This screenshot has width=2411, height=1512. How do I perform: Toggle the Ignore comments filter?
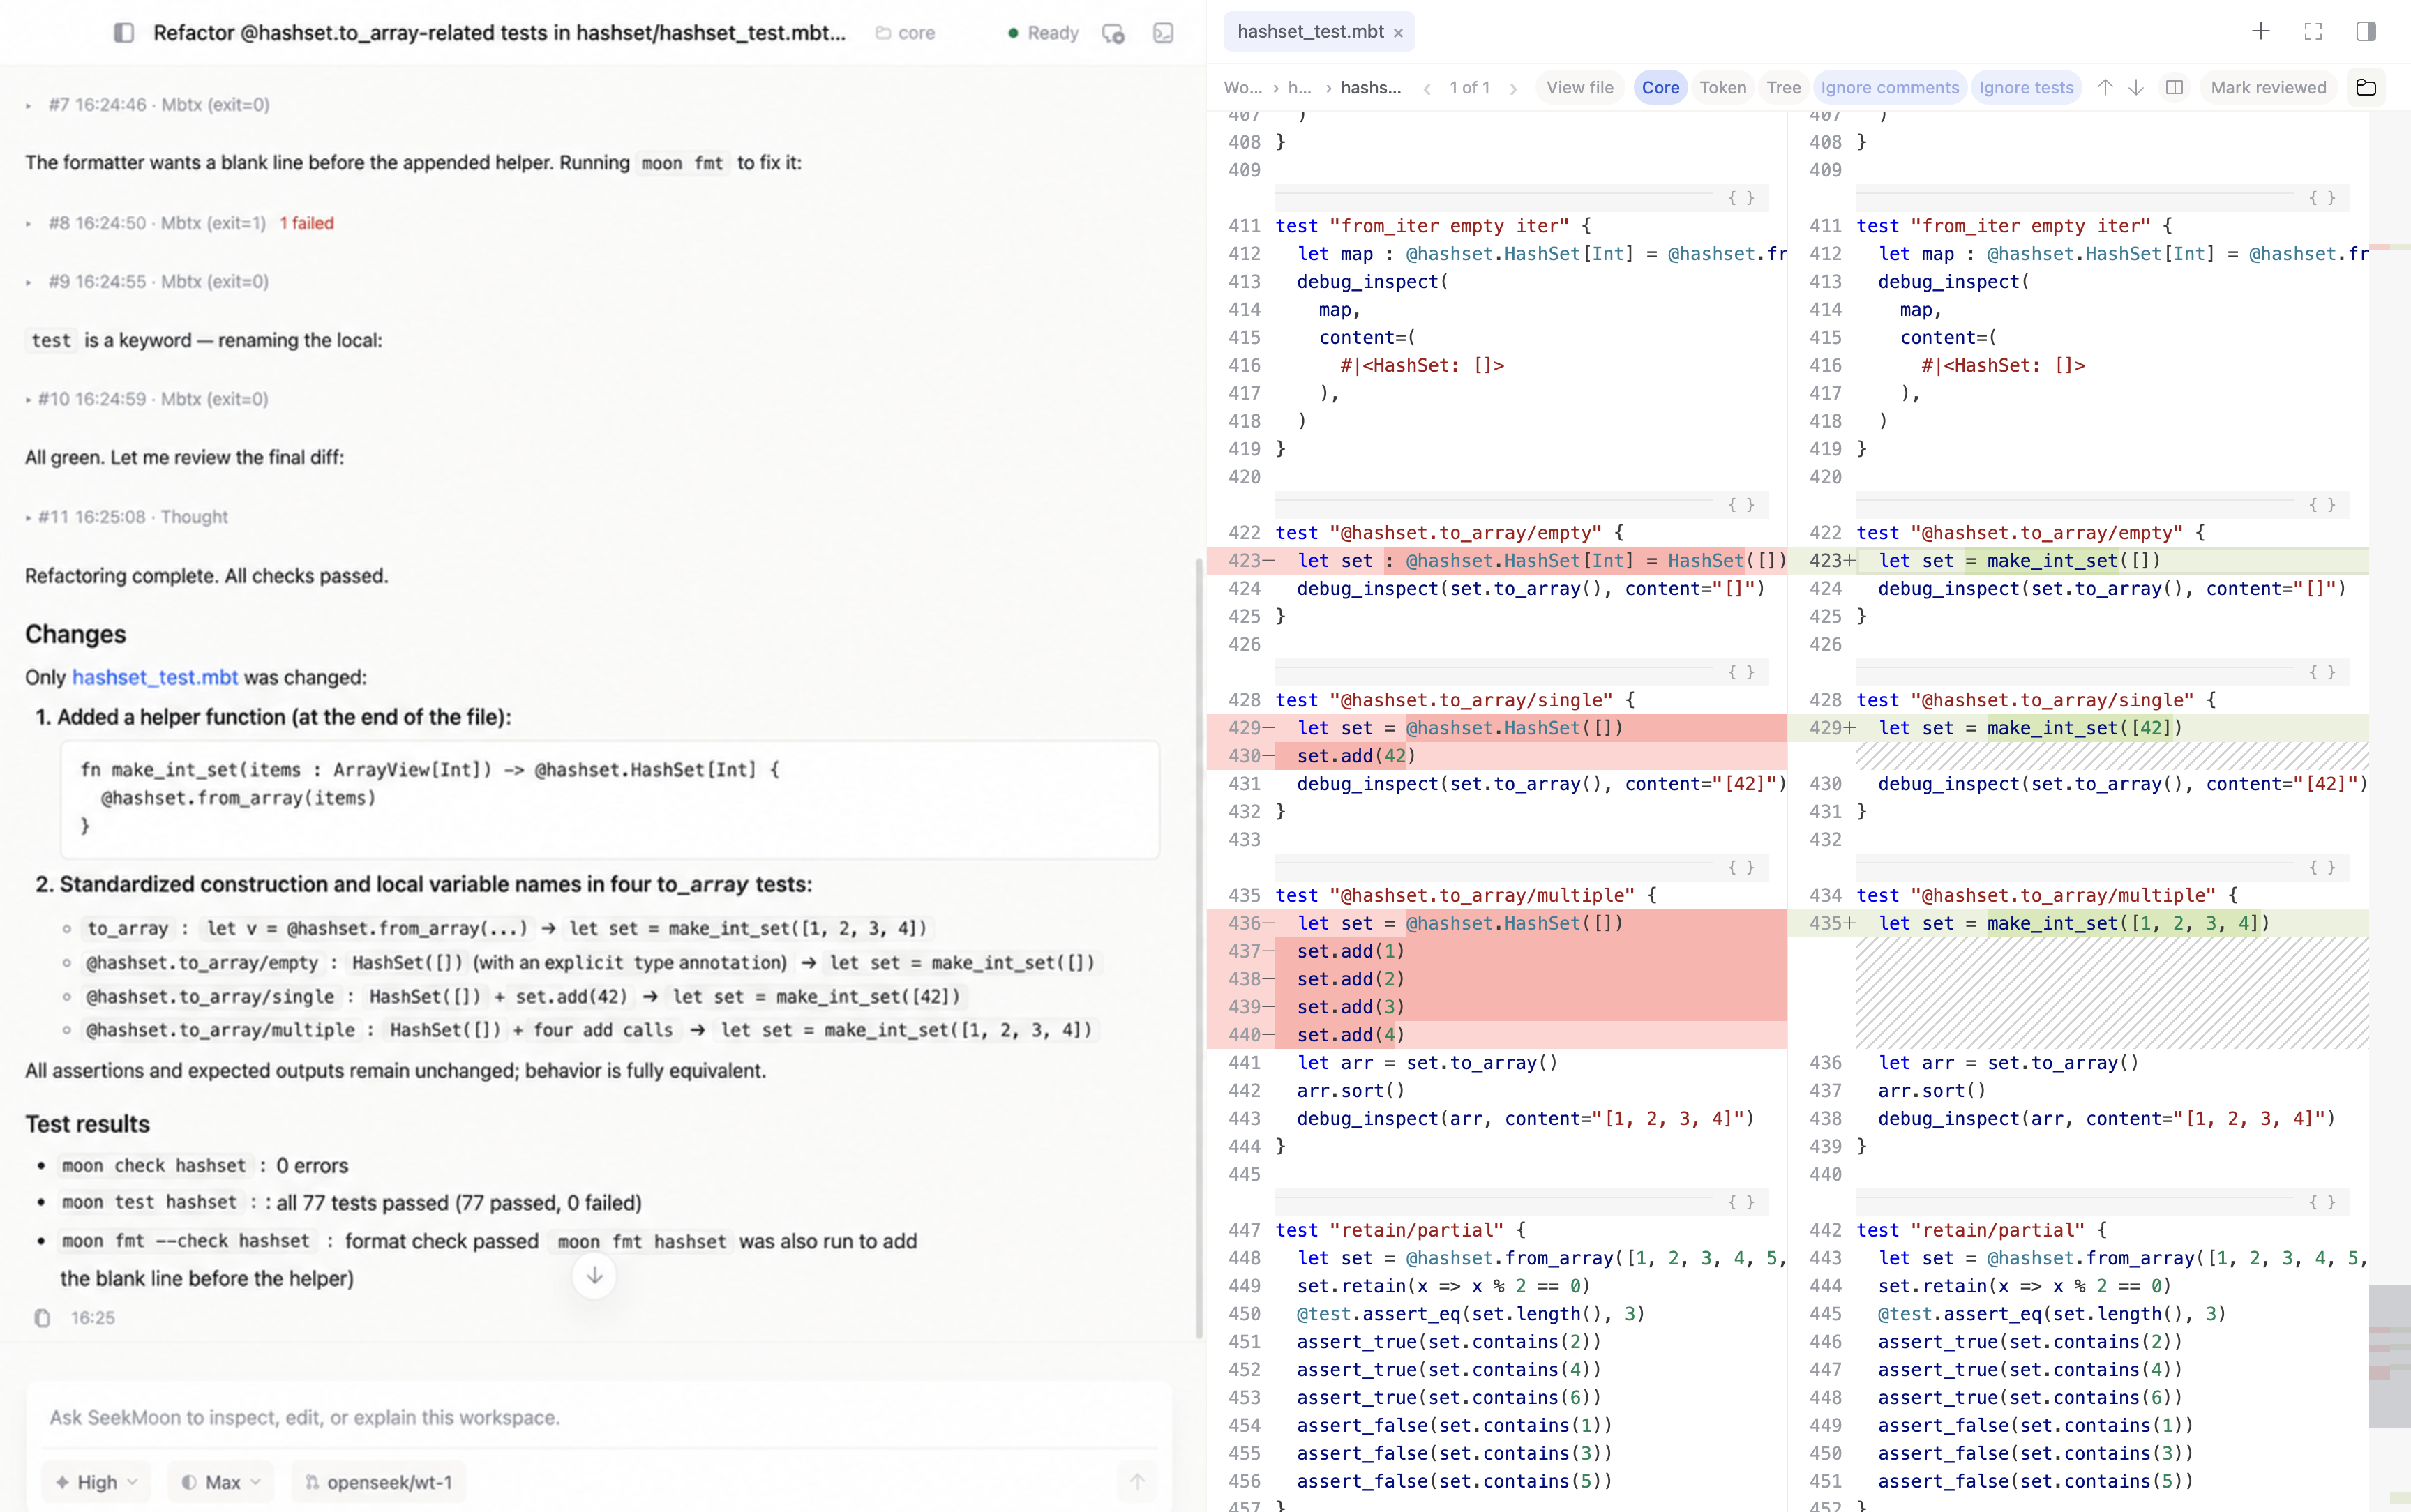tap(1889, 88)
